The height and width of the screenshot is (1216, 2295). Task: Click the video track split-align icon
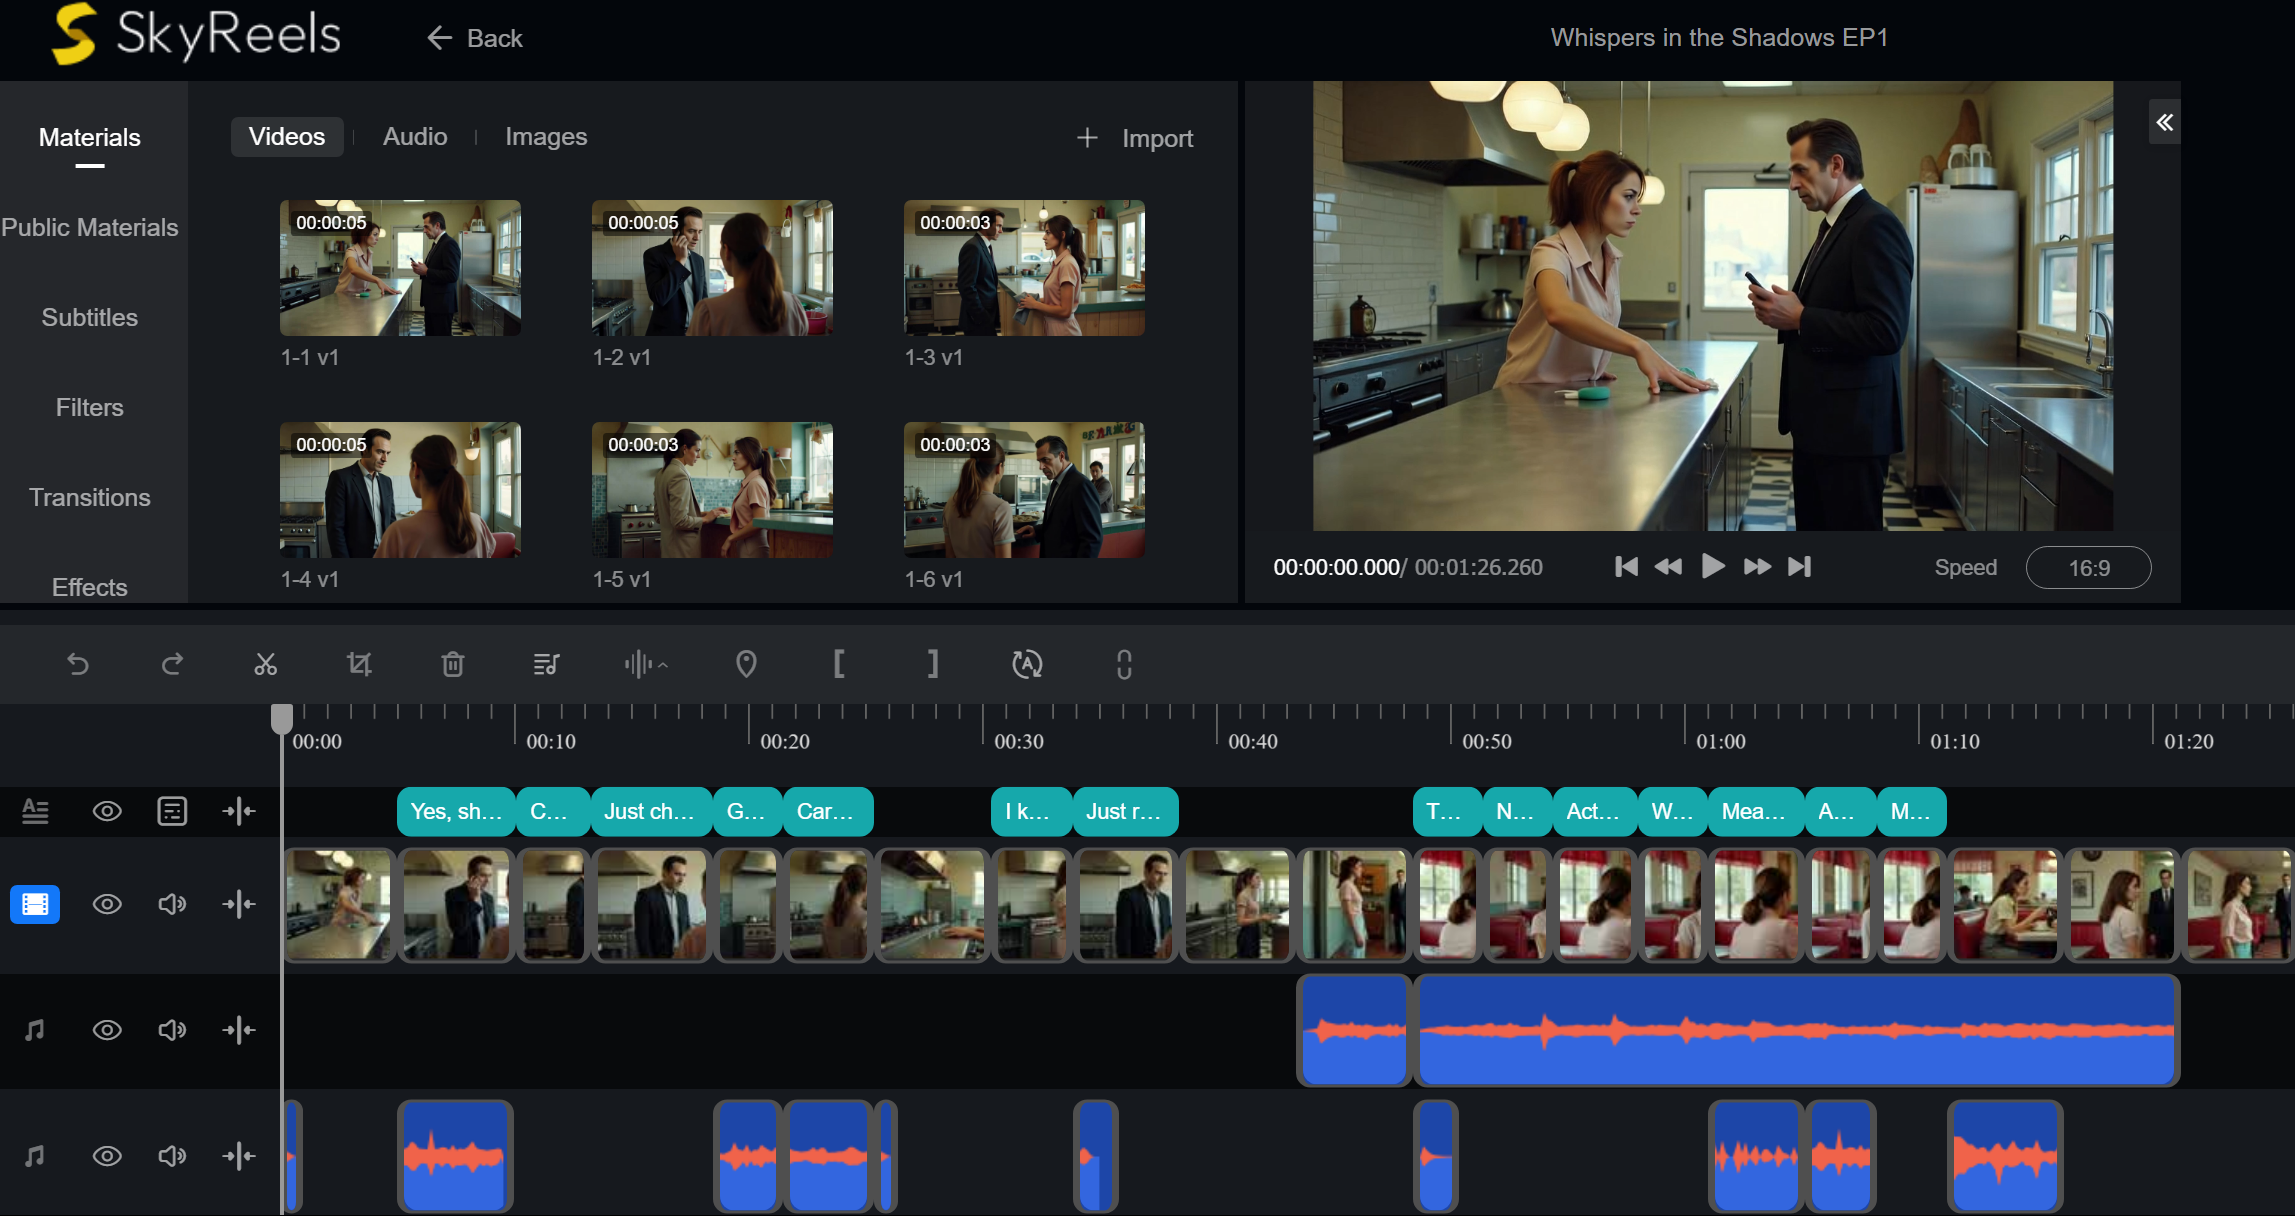[239, 904]
